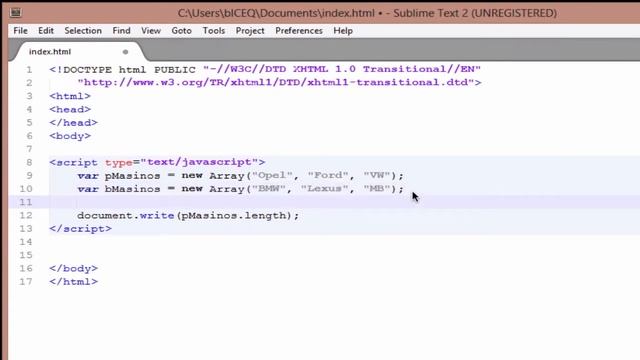Screen dimensions: 640x360
Task: Open the Goto menu
Action: (181, 31)
